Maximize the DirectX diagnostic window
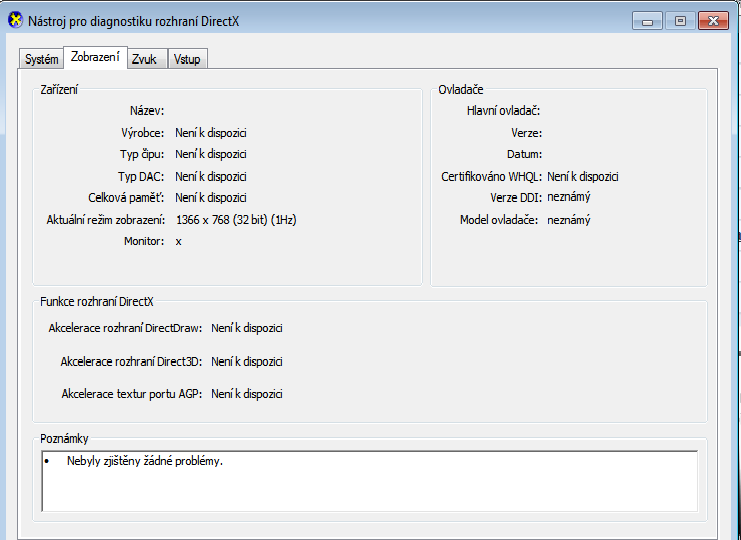The width and height of the screenshot is (741, 540). (x=680, y=21)
